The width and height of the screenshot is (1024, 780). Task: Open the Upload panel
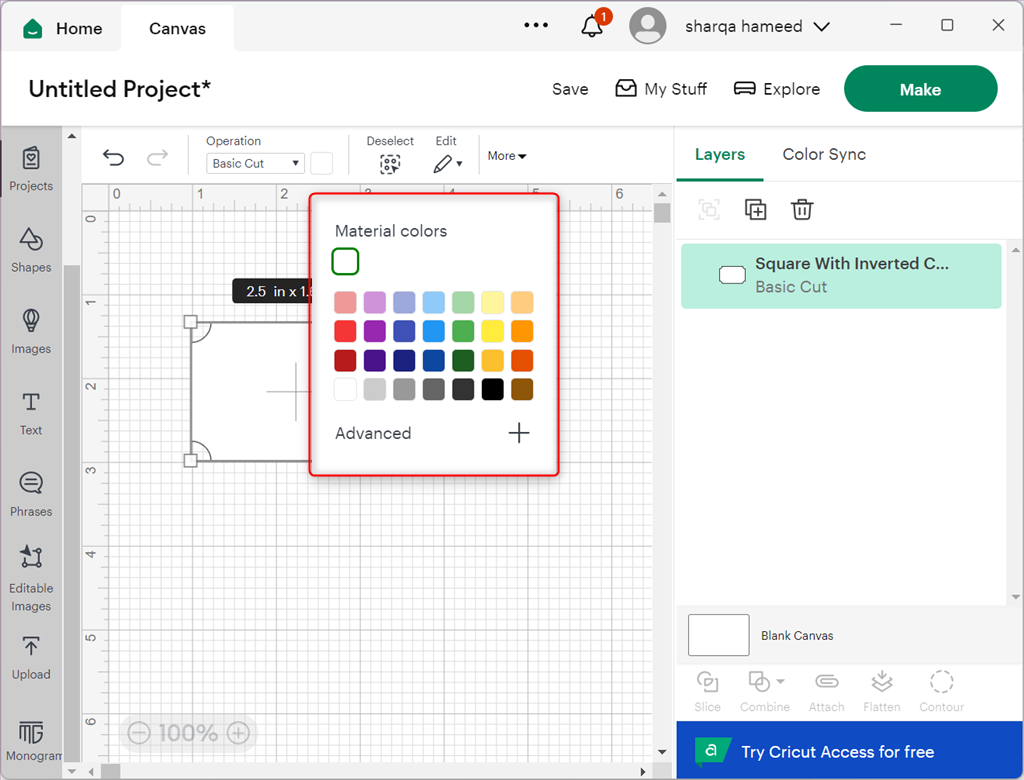(x=31, y=658)
